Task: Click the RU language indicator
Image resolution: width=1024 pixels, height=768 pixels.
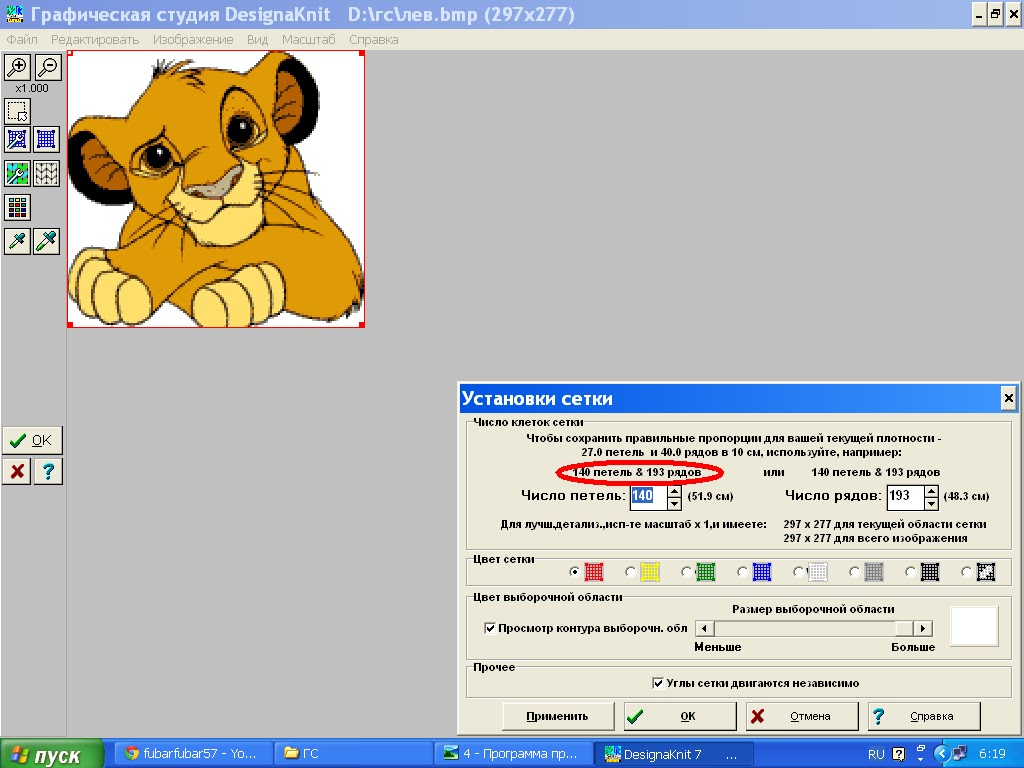Action: tap(876, 754)
